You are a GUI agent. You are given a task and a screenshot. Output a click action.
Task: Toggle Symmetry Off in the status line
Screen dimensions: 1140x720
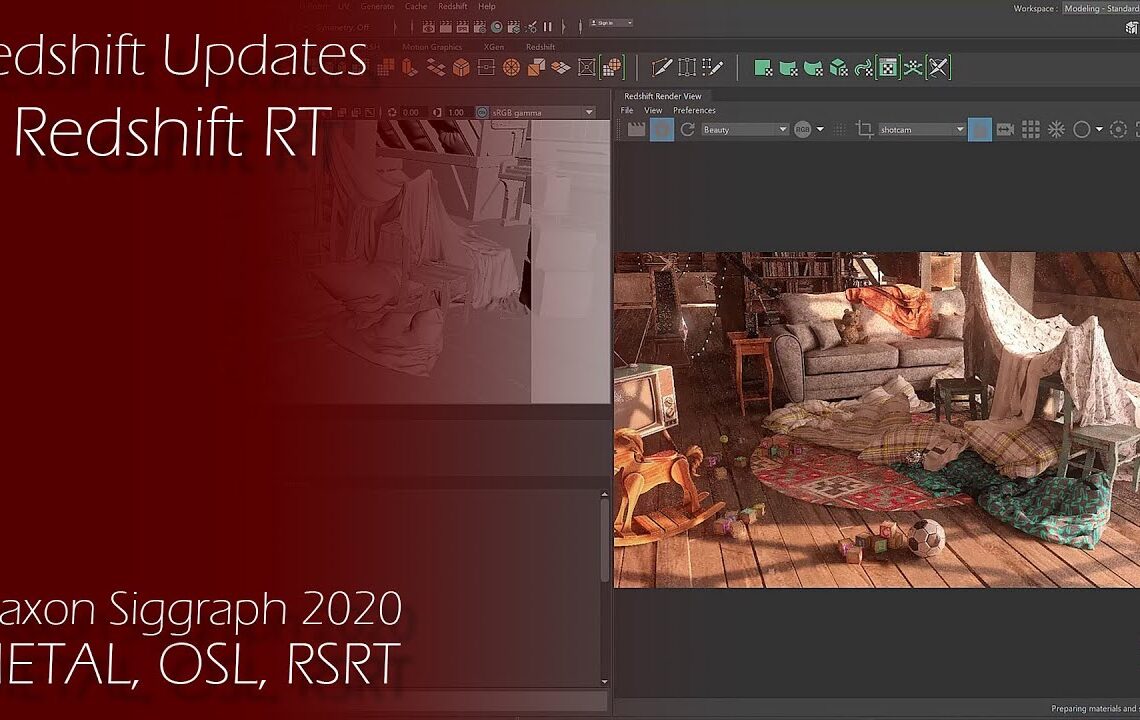pos(339,26)
